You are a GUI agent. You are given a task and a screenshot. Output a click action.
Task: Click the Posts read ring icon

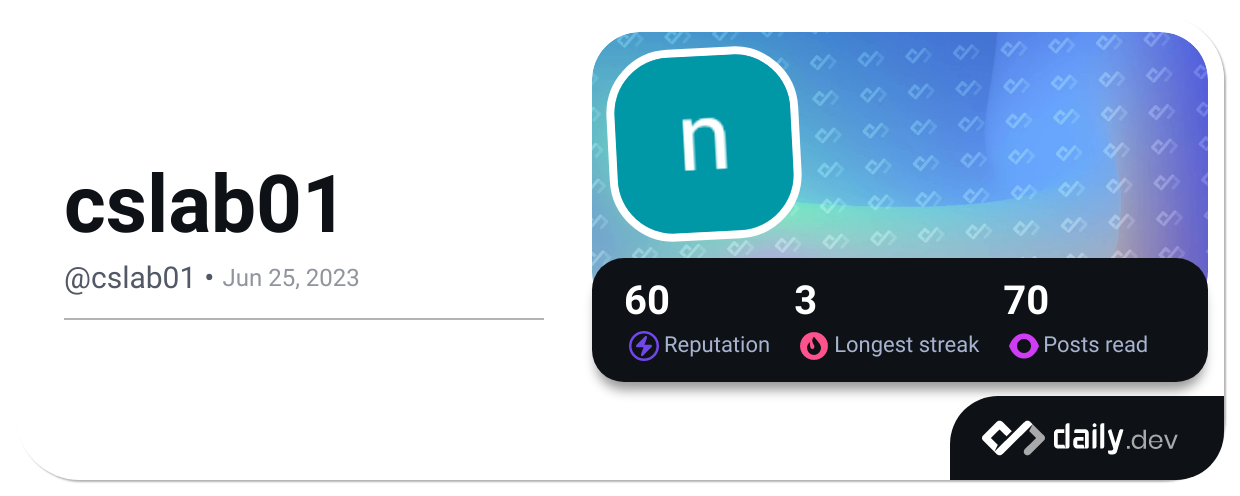tap(1024, 346)
